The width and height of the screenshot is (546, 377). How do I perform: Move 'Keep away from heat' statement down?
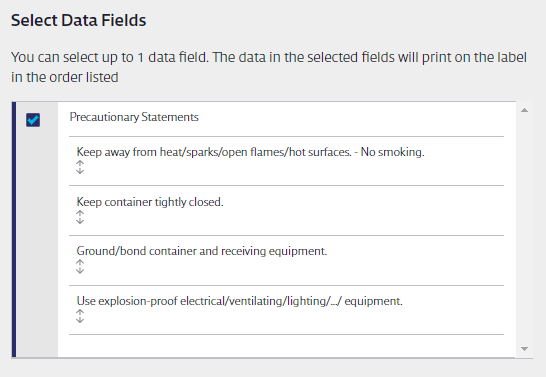(80, 171)
